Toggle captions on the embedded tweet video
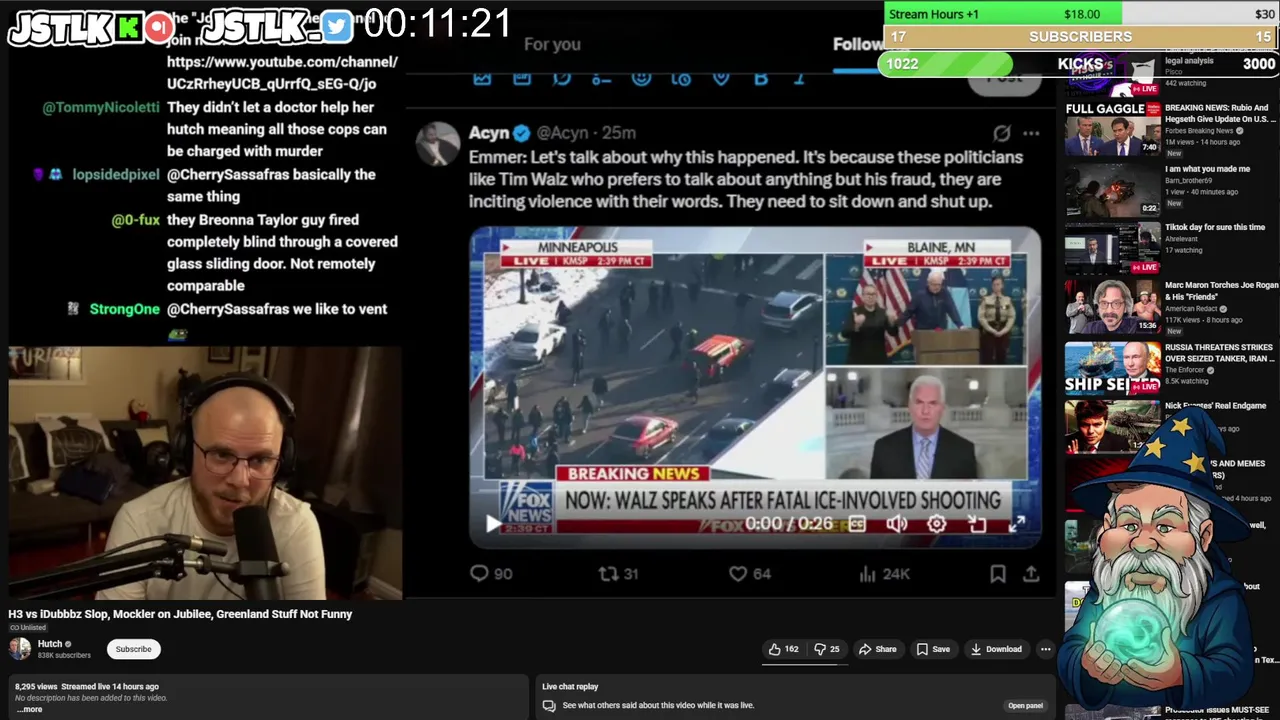The width and height of the screenshot is (1280, 720). point(857,523)
